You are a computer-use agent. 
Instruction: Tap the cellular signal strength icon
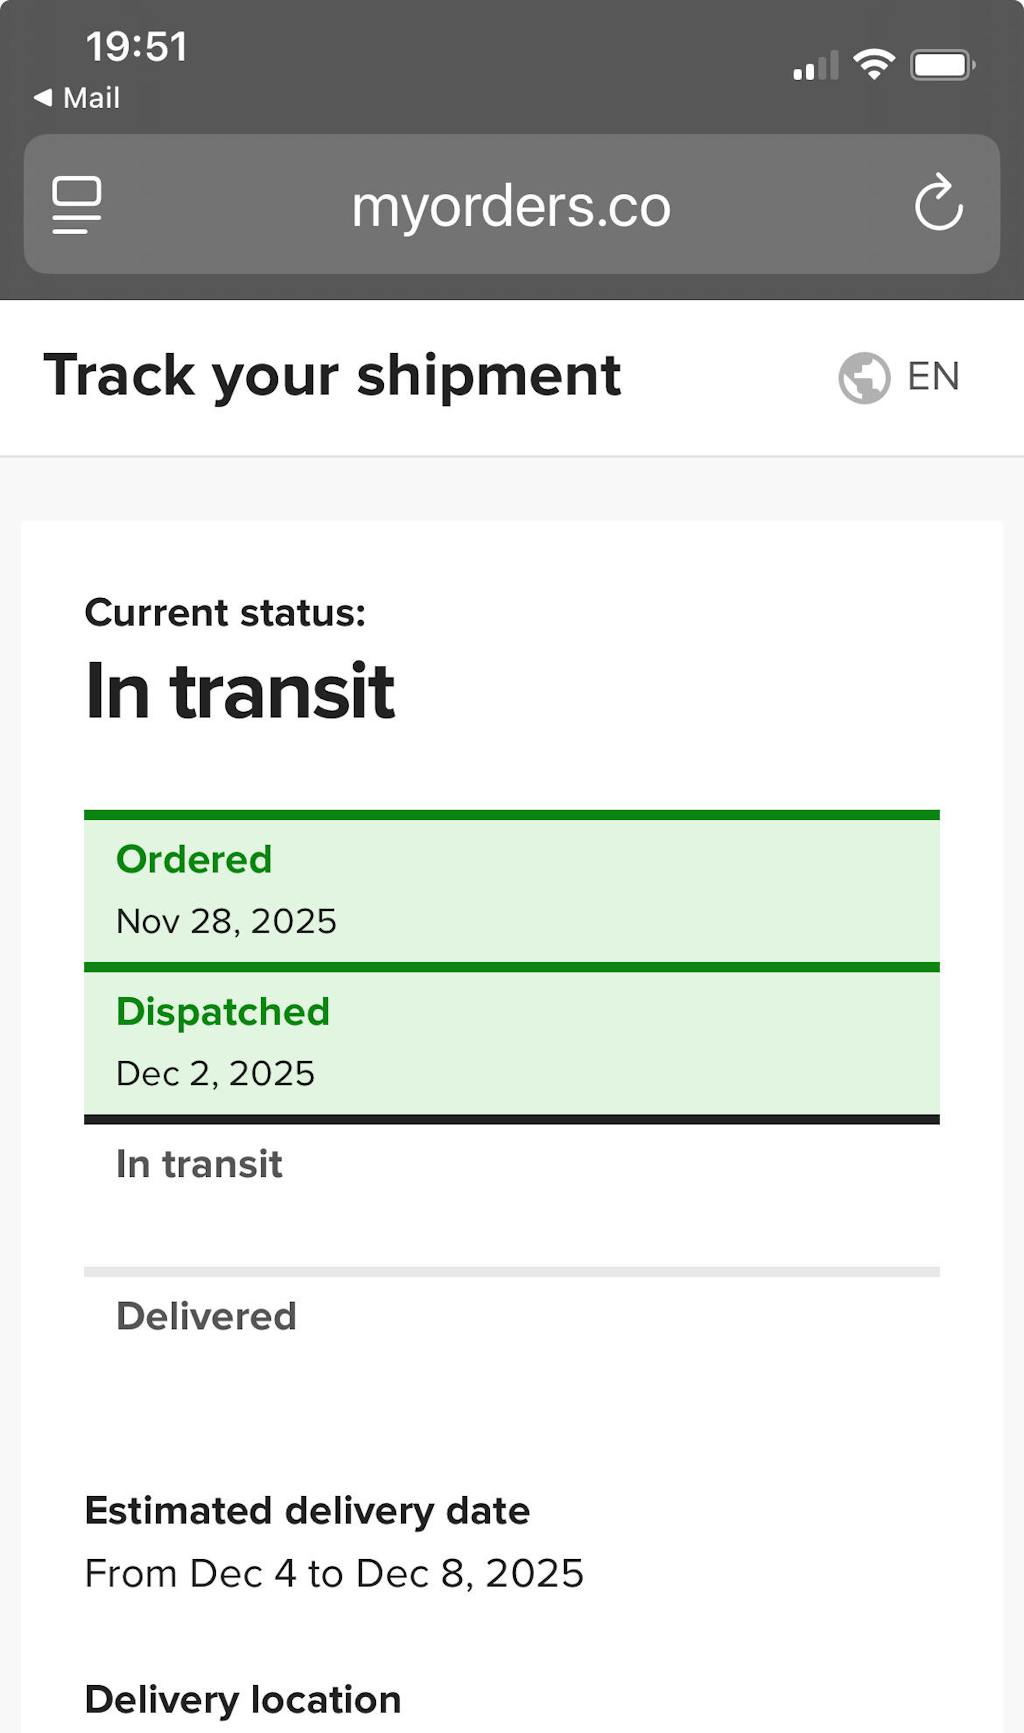815,66
